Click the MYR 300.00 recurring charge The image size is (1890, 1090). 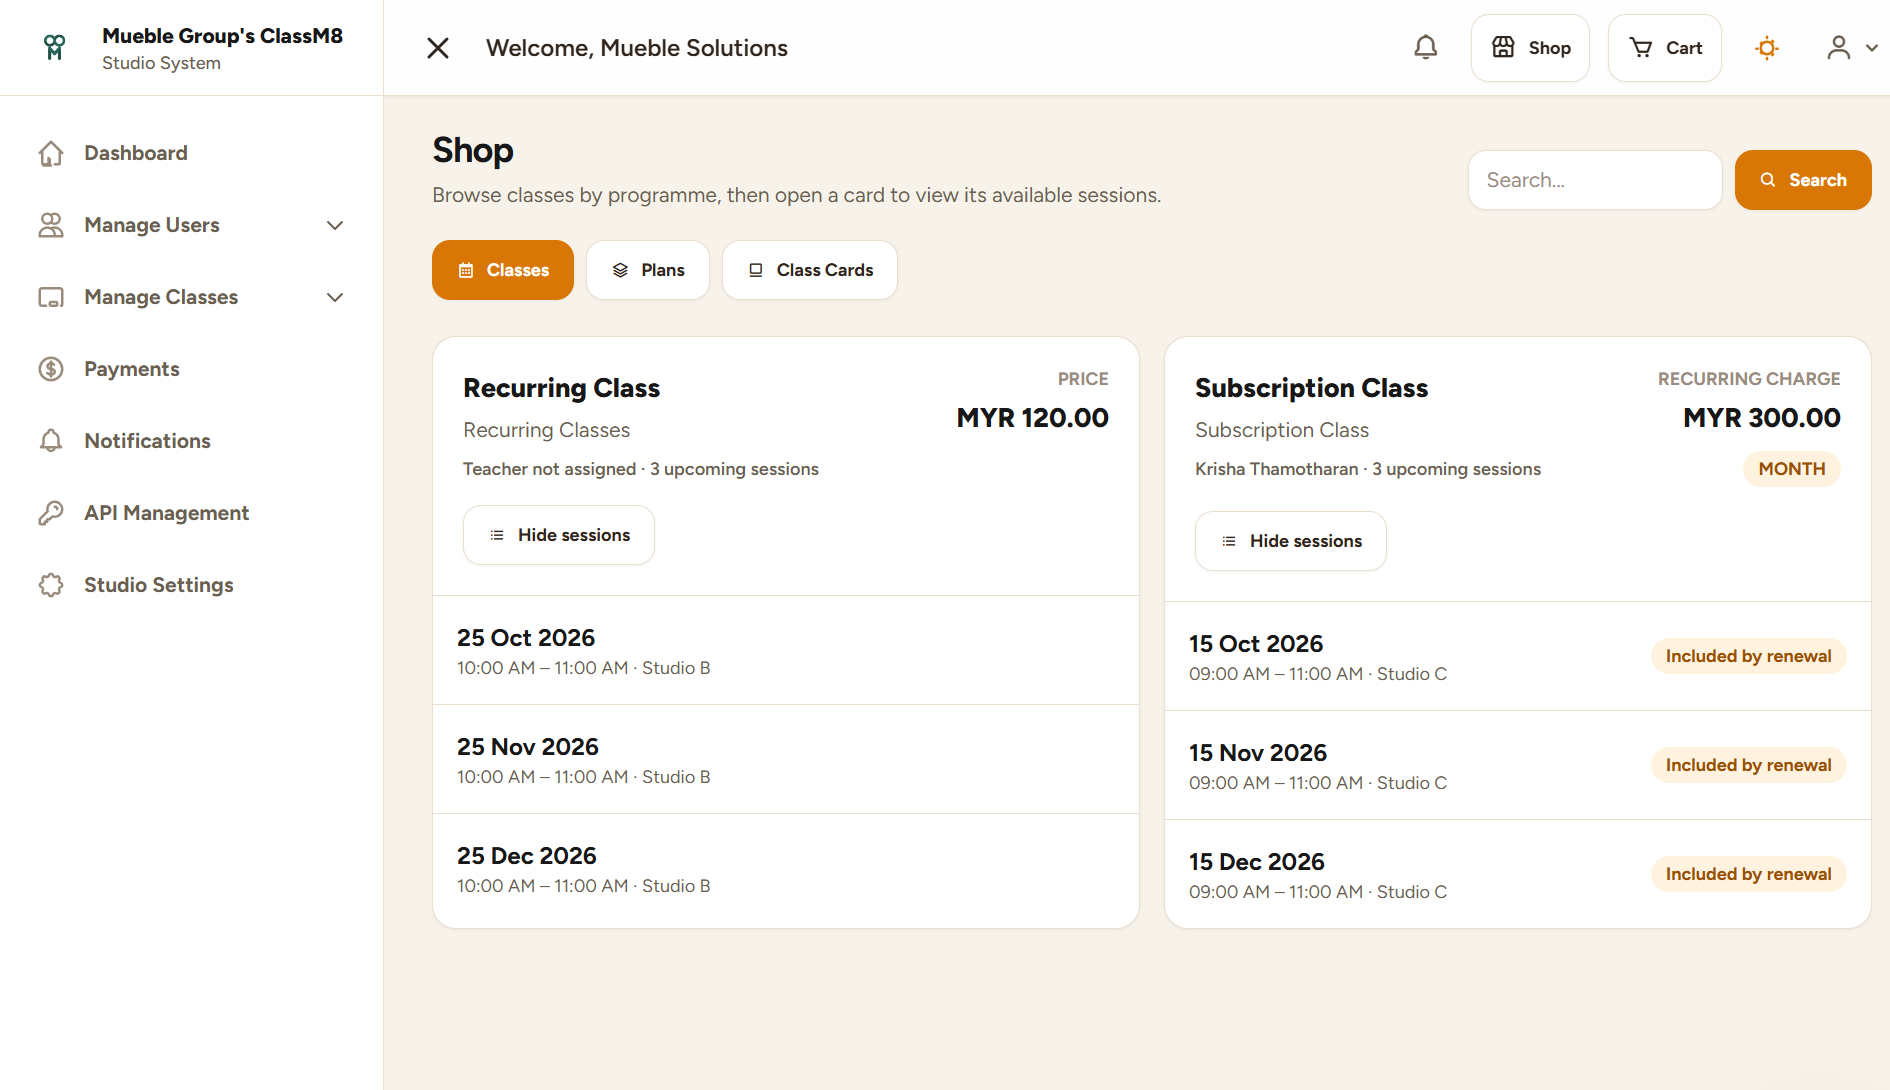click(x=1762, y=418)
